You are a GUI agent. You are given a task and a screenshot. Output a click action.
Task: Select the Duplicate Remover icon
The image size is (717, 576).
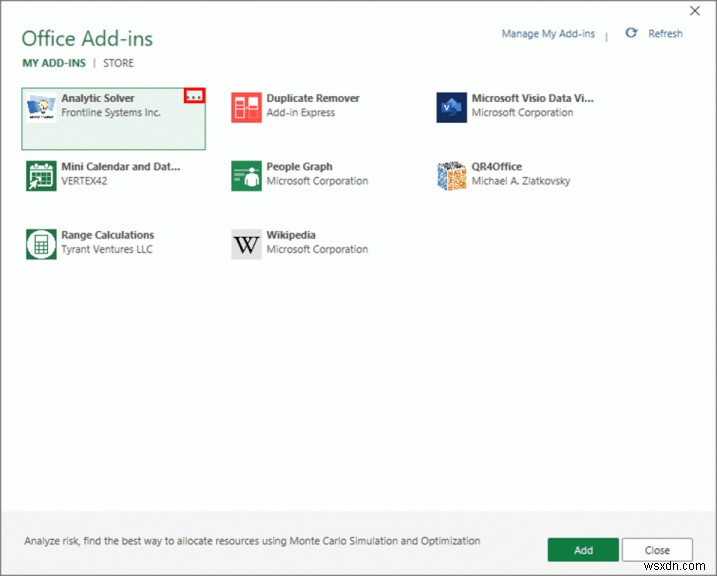(x=246, y=108)
